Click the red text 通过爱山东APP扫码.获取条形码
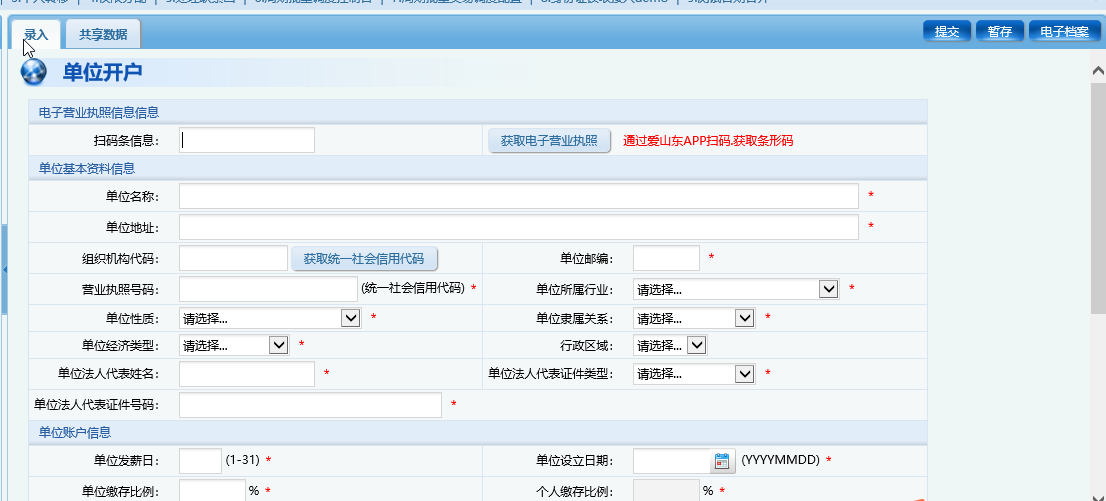Screen dimensions: 1106x501 click(707, 141)
